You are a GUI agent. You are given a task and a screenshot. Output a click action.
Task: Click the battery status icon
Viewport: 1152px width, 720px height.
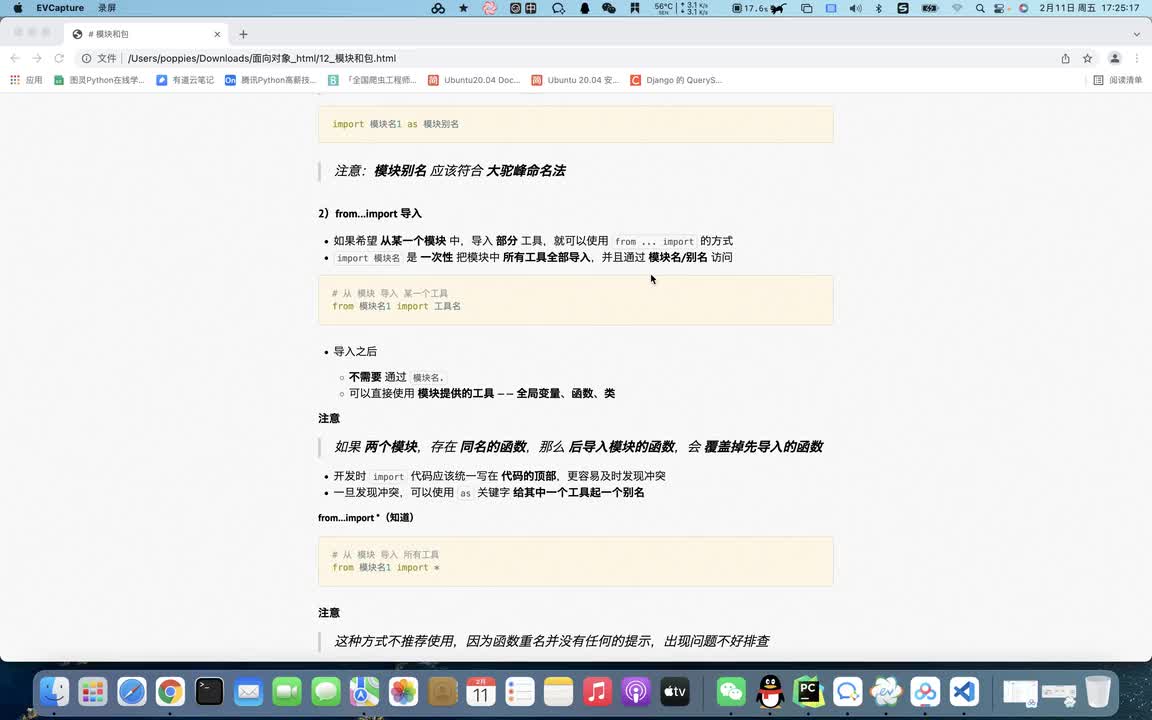pyautogui.click(x=929, y=8)
